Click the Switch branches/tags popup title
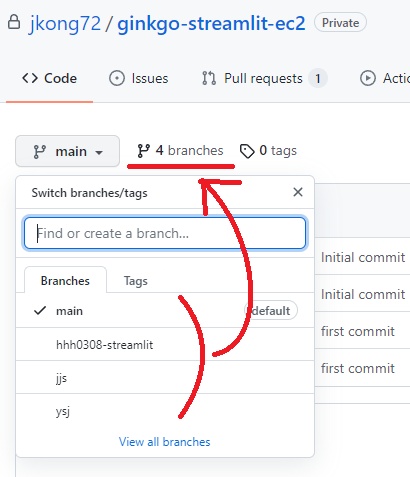The image size is (410, 477). coord(89,193)
